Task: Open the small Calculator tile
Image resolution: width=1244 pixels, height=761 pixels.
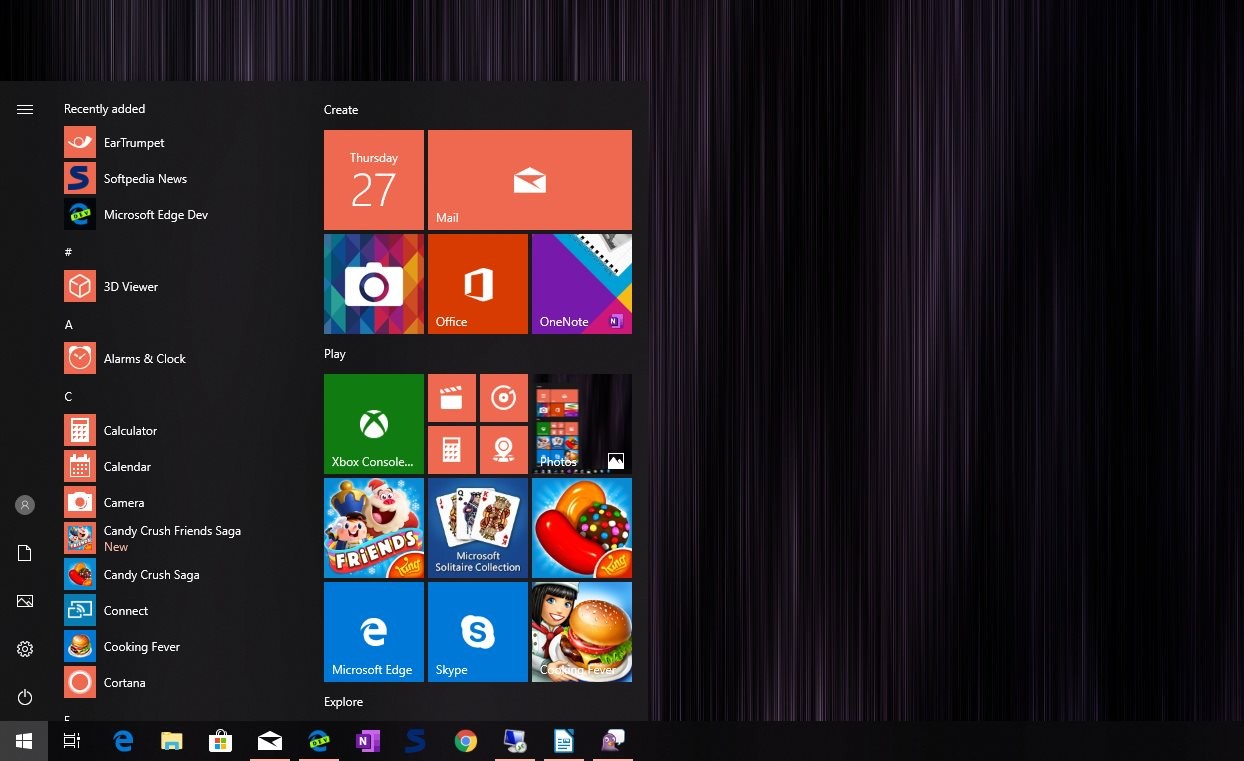Action: 452,450
